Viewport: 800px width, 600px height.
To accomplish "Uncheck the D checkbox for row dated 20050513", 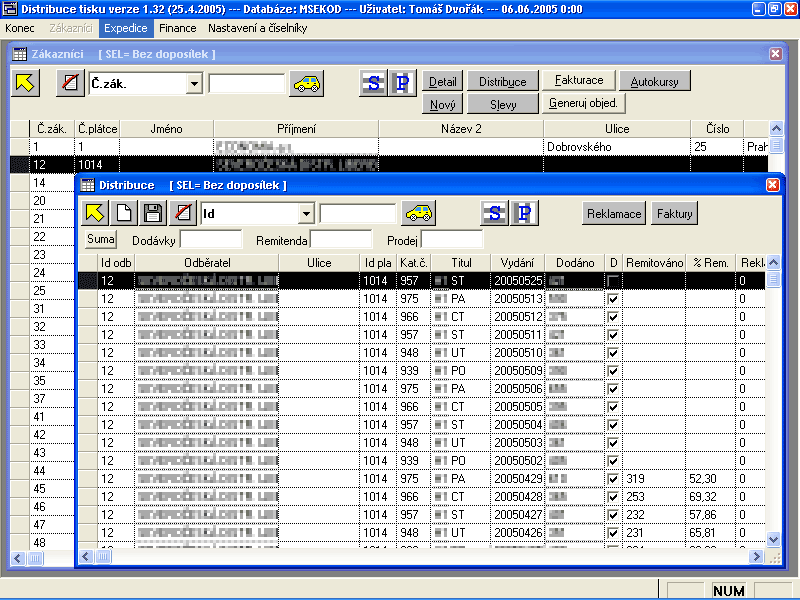I will coord(613,299).
